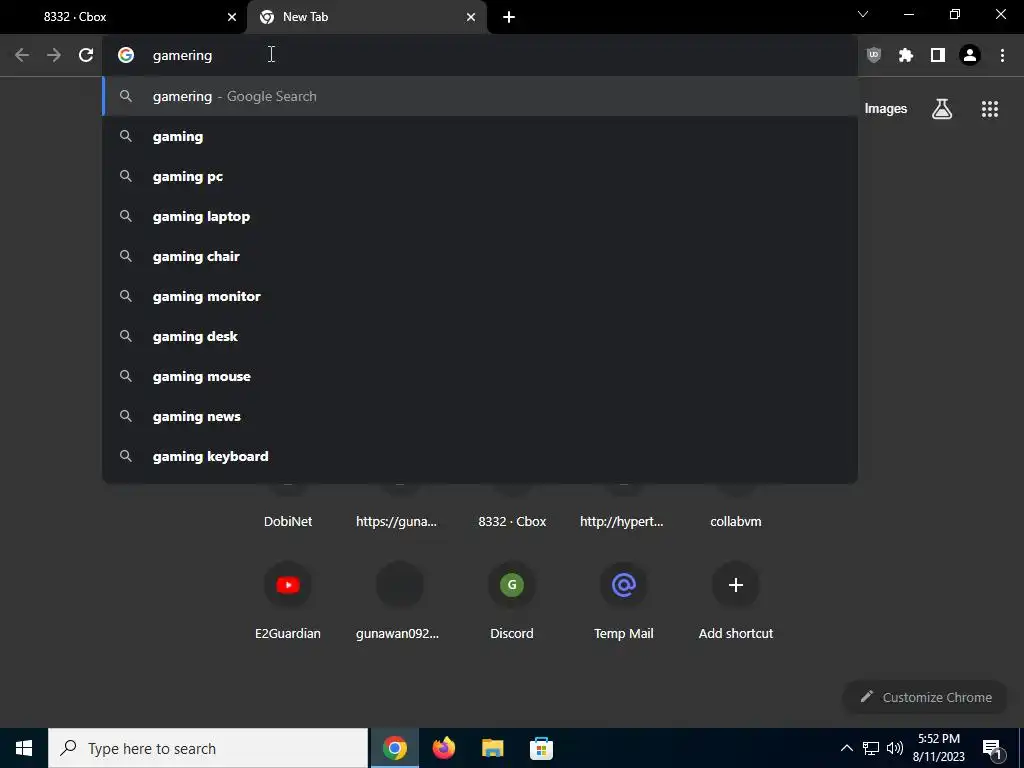This screenshot has width=1024, height=768.
Task: Open the Extensions puzzle piece menu
Action: click(906, 56)
